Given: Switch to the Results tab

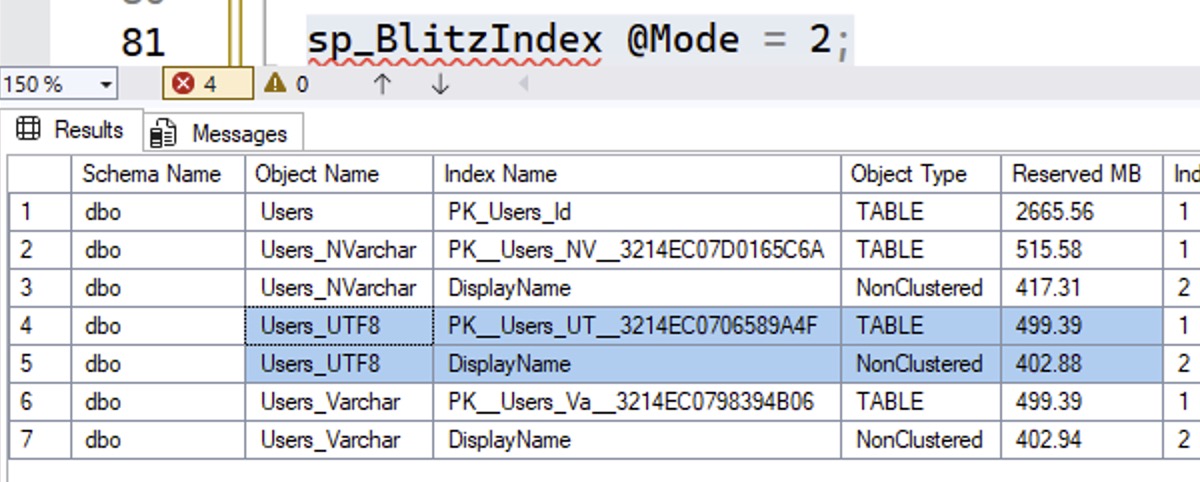Looking at the screenshot, I should pyautogui.click(x=72, y=130).
